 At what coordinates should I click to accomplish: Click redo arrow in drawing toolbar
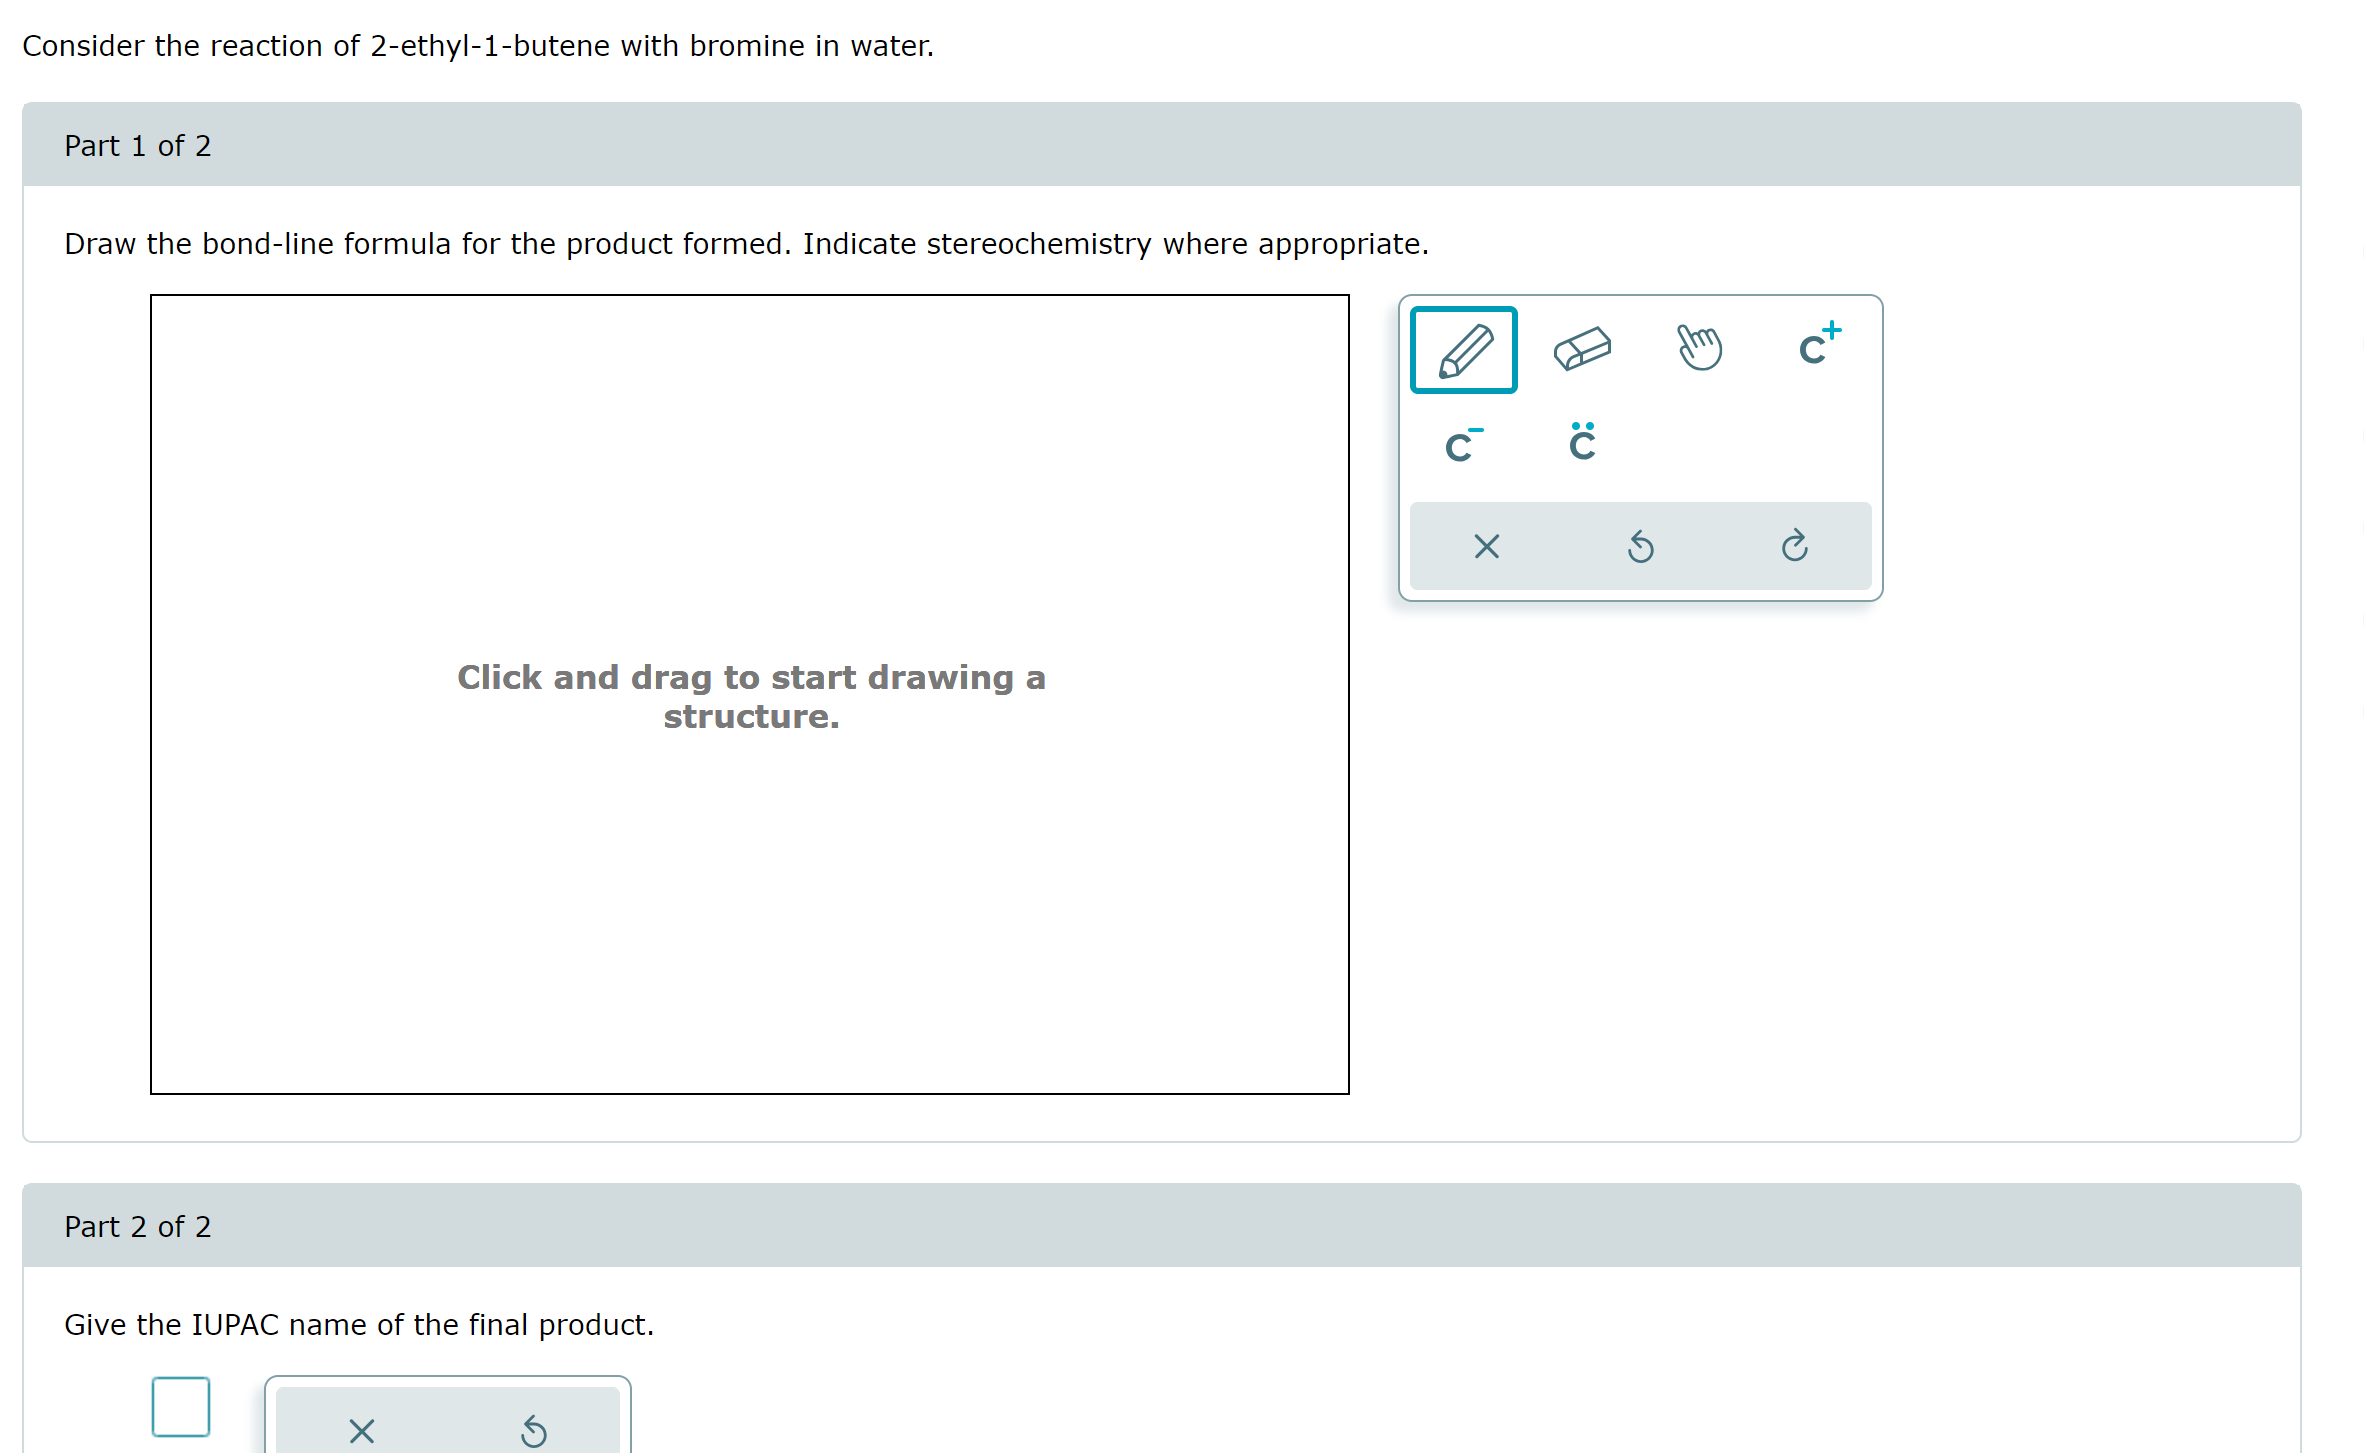[x=1794, y=546]
